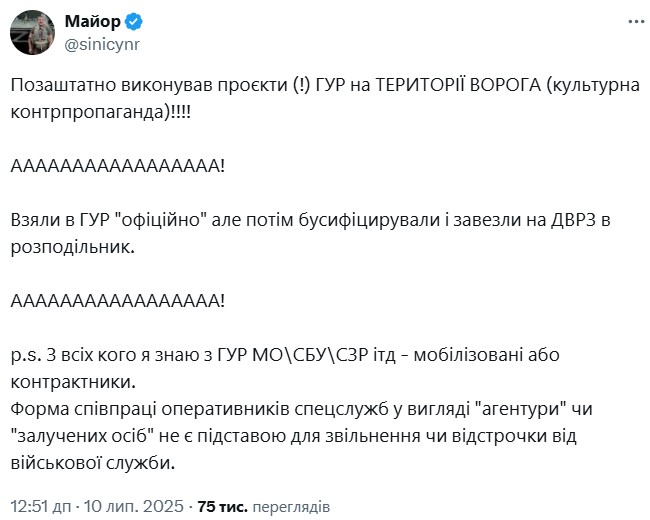Open Майор's profile avatar
Viewport: 650px width, 520px height.
31,33
